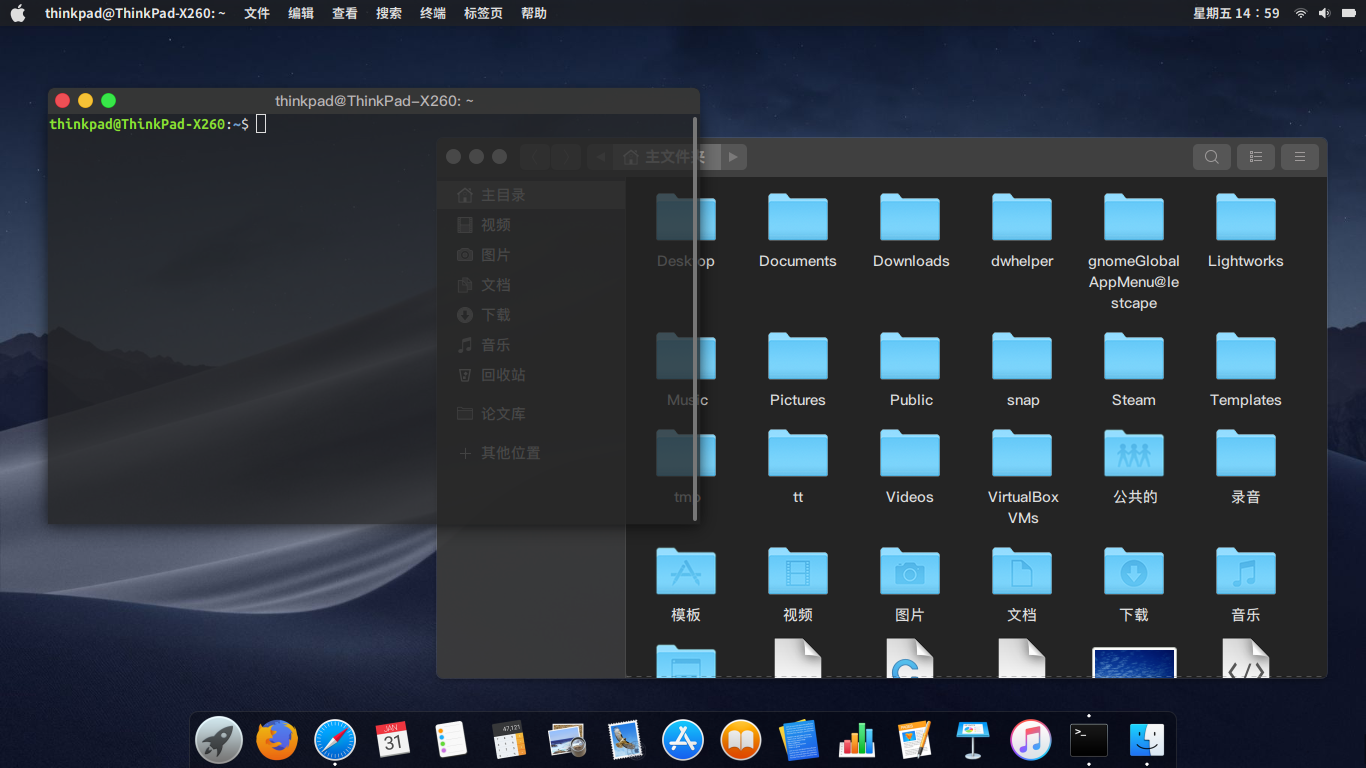The height and width of the screenshot is (768, 1366).
Task: Click the breadcrumb forward arrow after 主文件夹
Action: pos(733,157)
